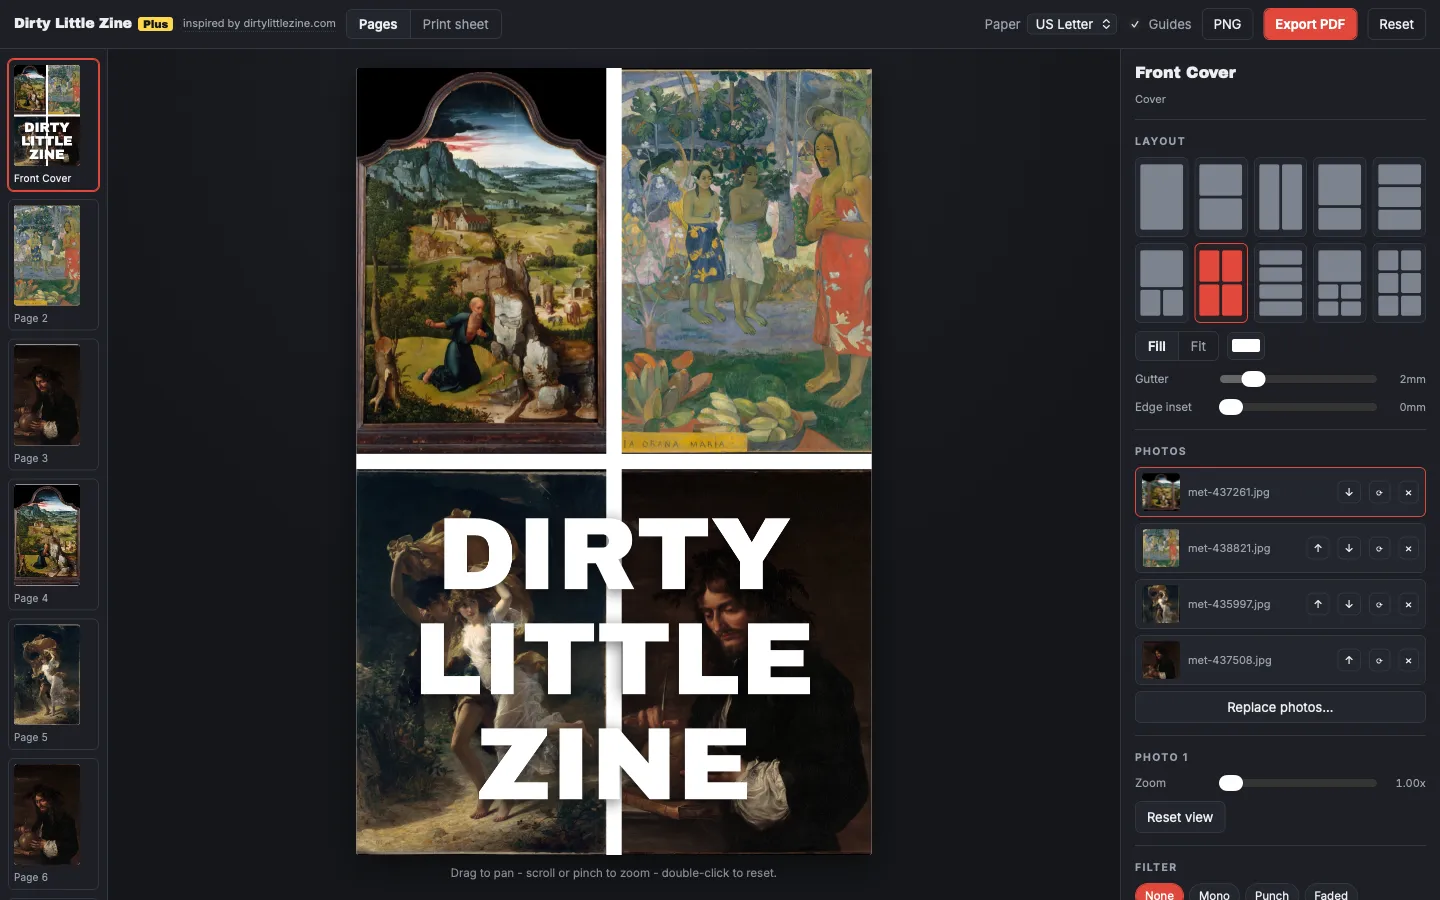Toggle the Guides checkbox
Image resolution: width=1440 pixels, height=900 pixels.
(1135, 24)
